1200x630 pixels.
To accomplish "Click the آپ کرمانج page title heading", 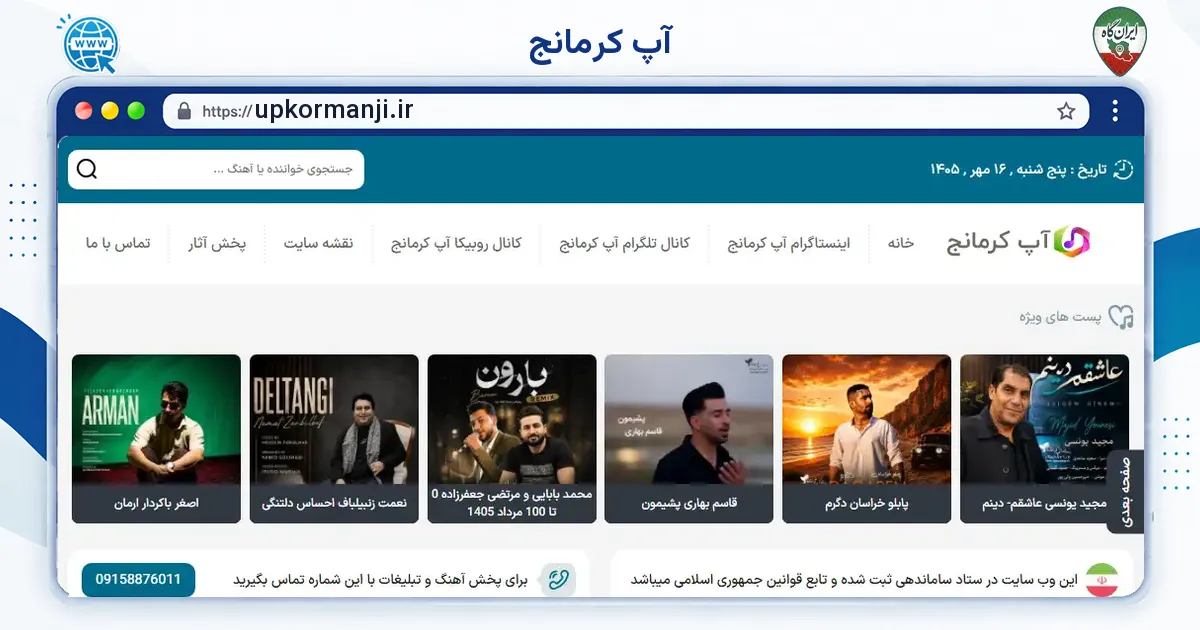I will 600,44.
